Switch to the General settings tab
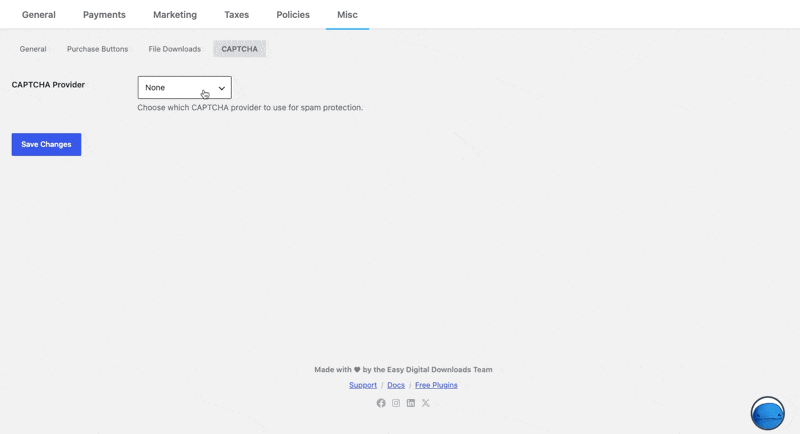 pos(39,15)
